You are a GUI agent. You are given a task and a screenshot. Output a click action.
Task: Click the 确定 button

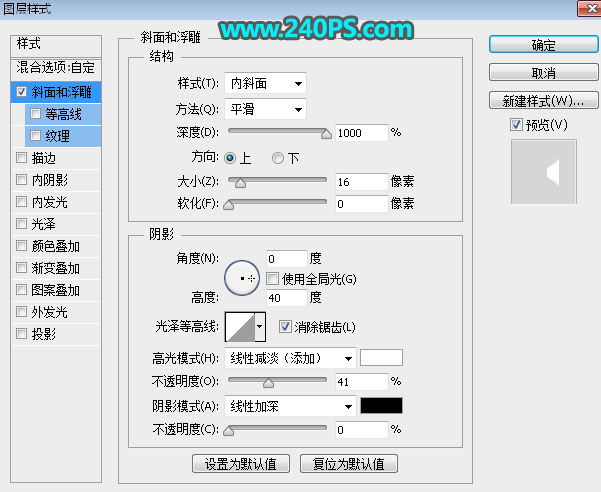pyautogui.click(x=543, y=45)
